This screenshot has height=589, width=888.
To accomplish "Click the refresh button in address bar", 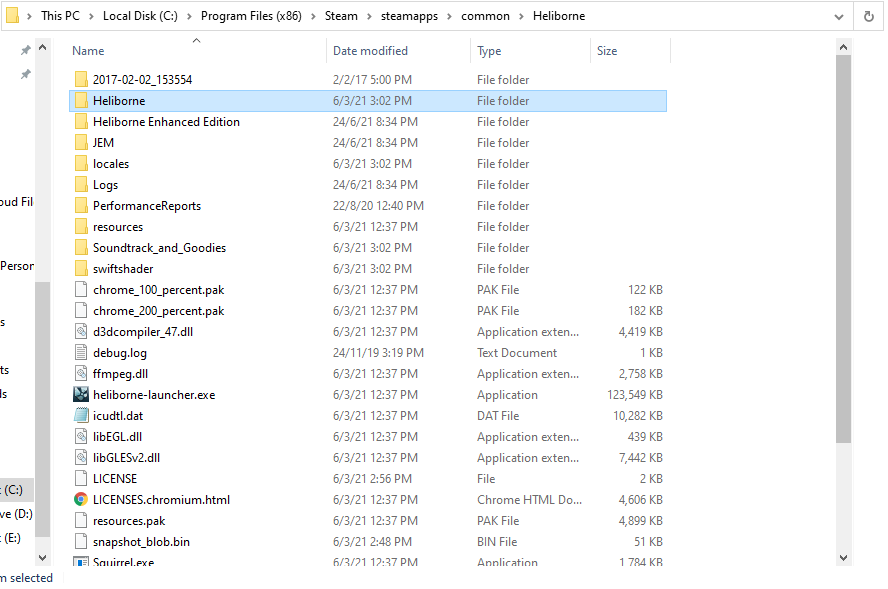I will pos(868,16).
